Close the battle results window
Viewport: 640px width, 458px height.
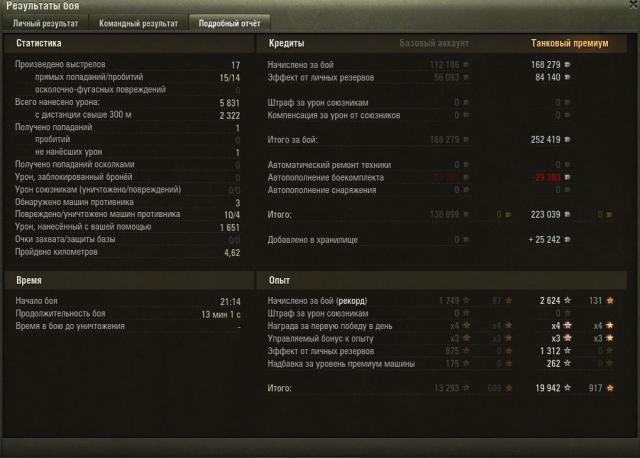pyautogui.click(x=634, y=4)
